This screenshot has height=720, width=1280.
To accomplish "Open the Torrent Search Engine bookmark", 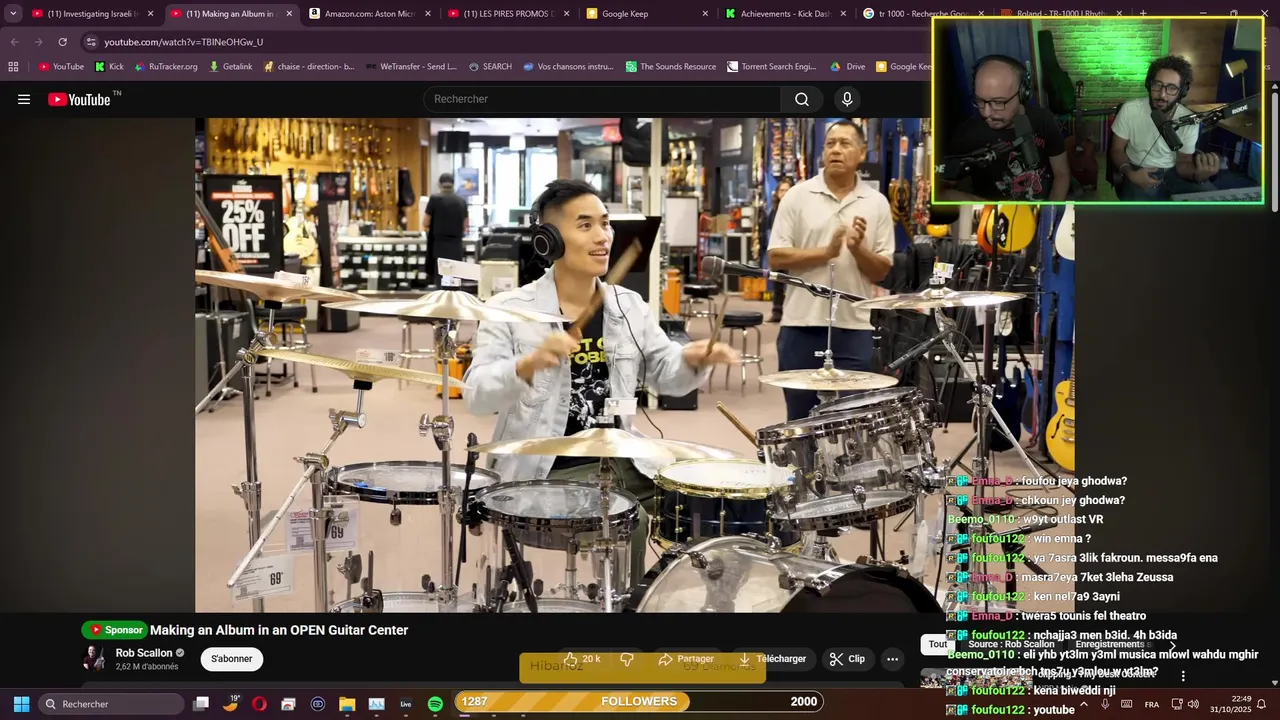I will [771, 67].
